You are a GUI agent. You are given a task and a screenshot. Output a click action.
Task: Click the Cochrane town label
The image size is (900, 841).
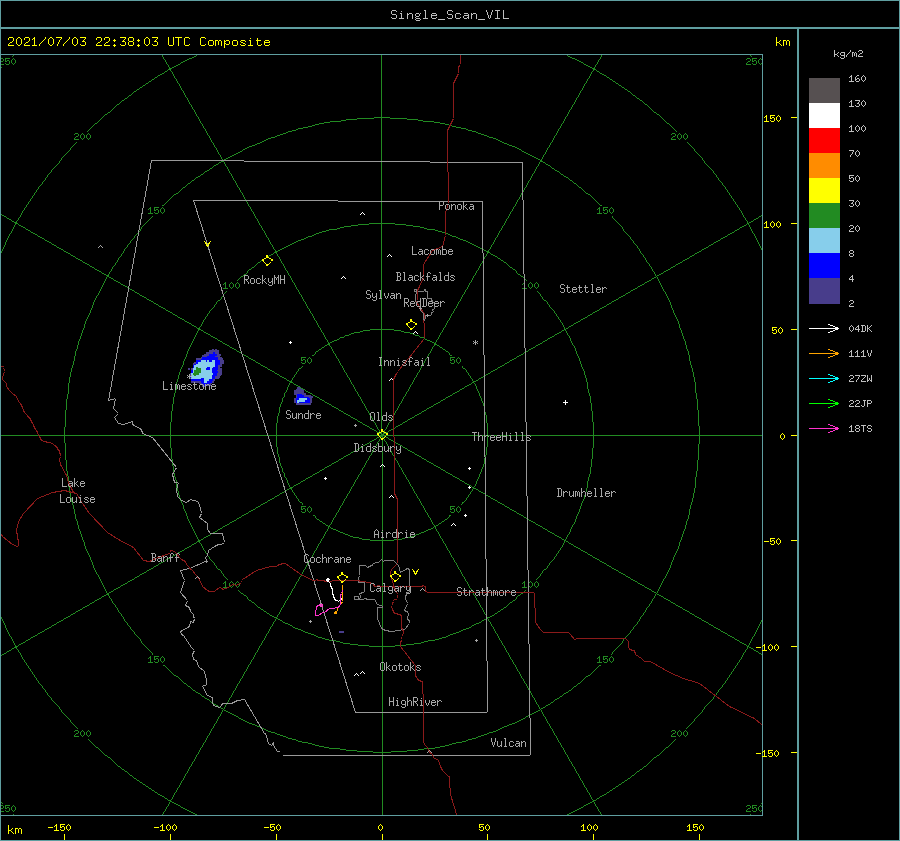pos(327,559)
